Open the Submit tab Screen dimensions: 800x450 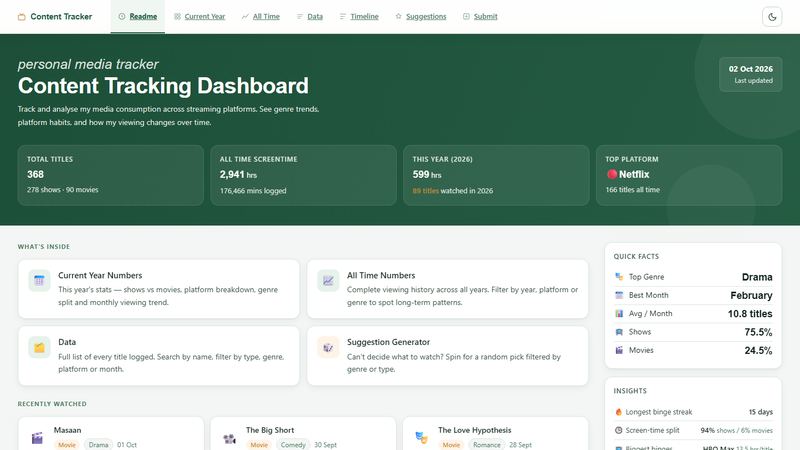[480, 16]
